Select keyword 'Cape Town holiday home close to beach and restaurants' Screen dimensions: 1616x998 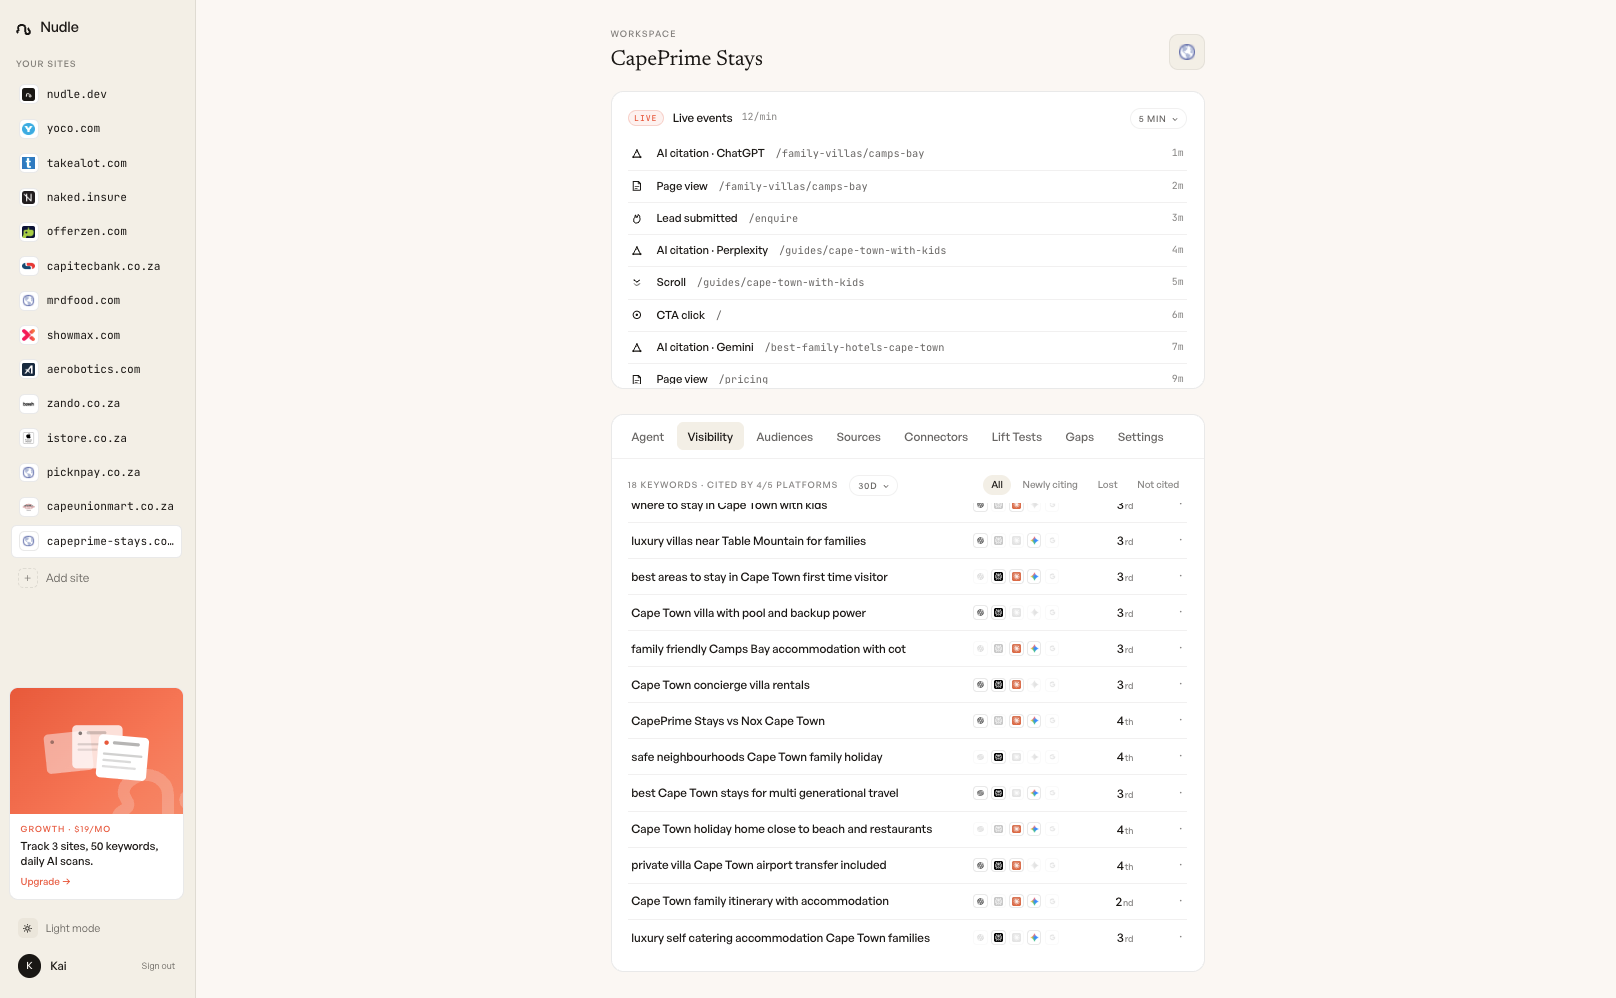point(781,829)
